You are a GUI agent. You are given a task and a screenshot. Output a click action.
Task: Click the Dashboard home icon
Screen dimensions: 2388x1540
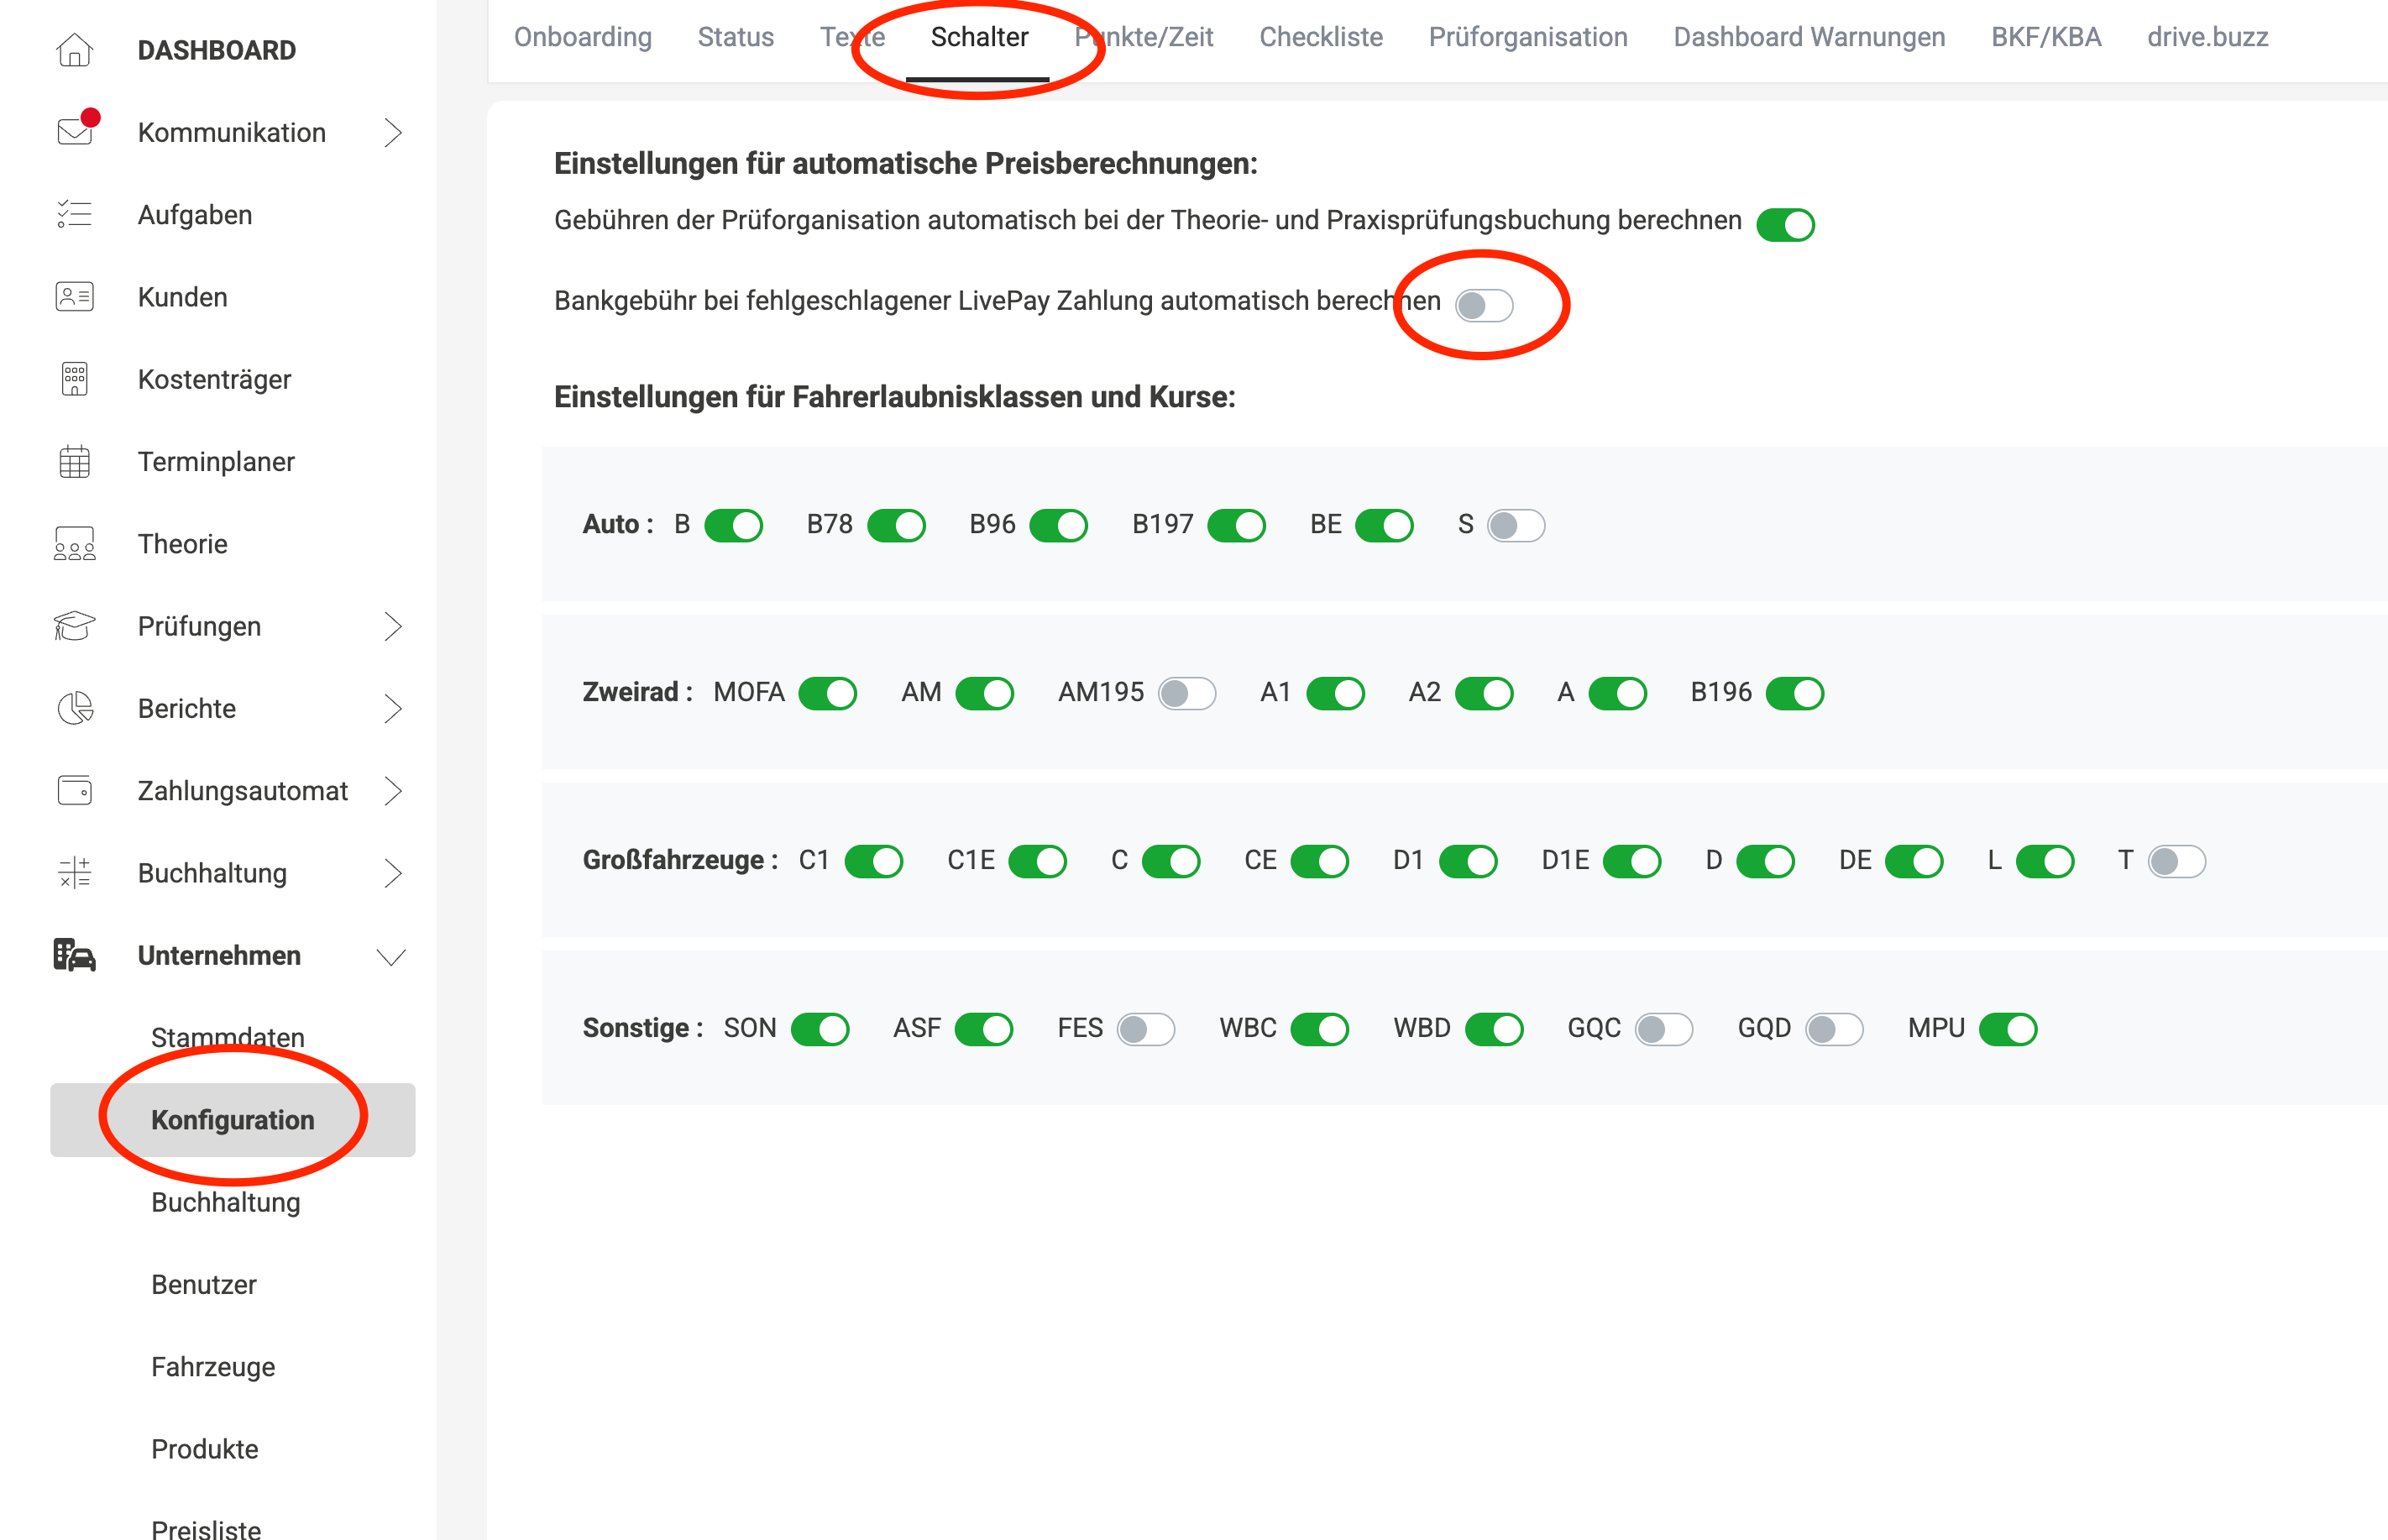point(74,50)
